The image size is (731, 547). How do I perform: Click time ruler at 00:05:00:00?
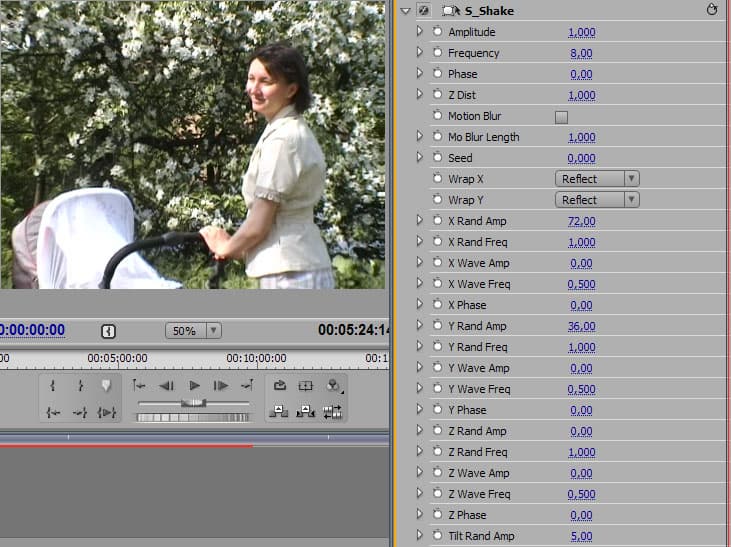click(117, 358)
